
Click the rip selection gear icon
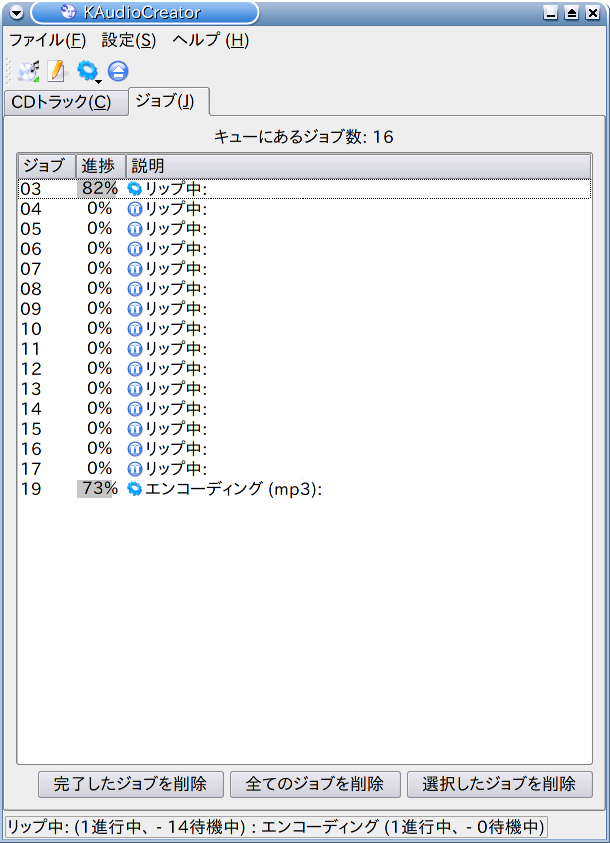86,70
